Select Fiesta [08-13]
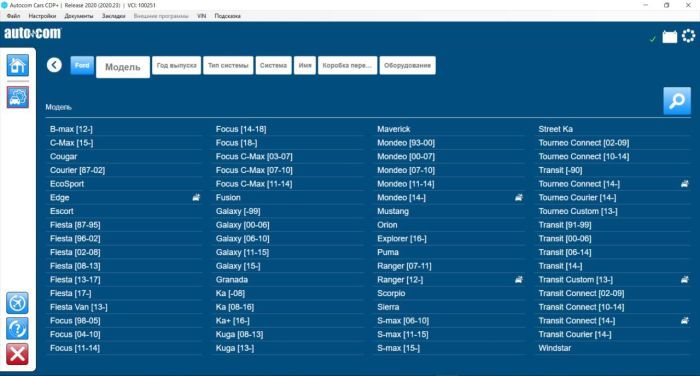 click(x=75, y=266)
